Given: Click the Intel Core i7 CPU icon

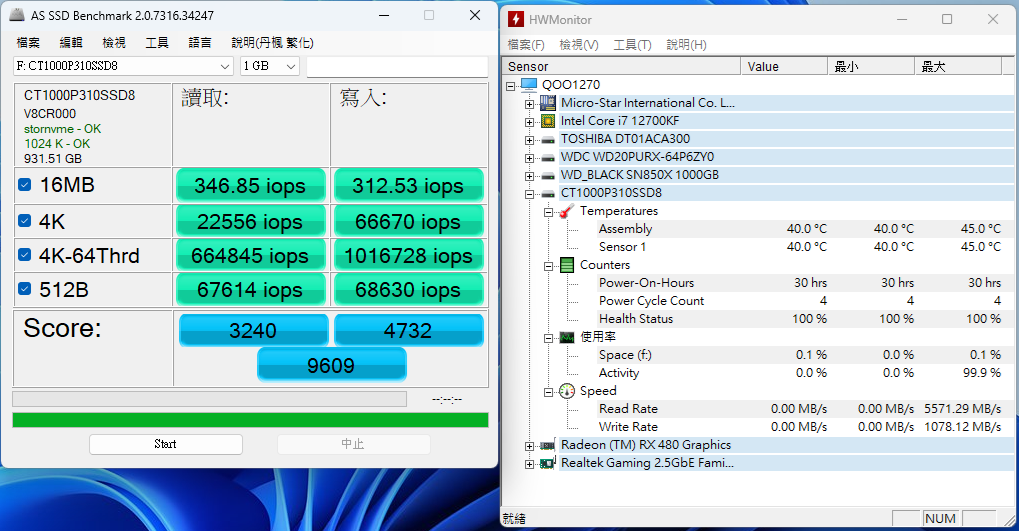Looking at the screenshot, I should [548, 121].
